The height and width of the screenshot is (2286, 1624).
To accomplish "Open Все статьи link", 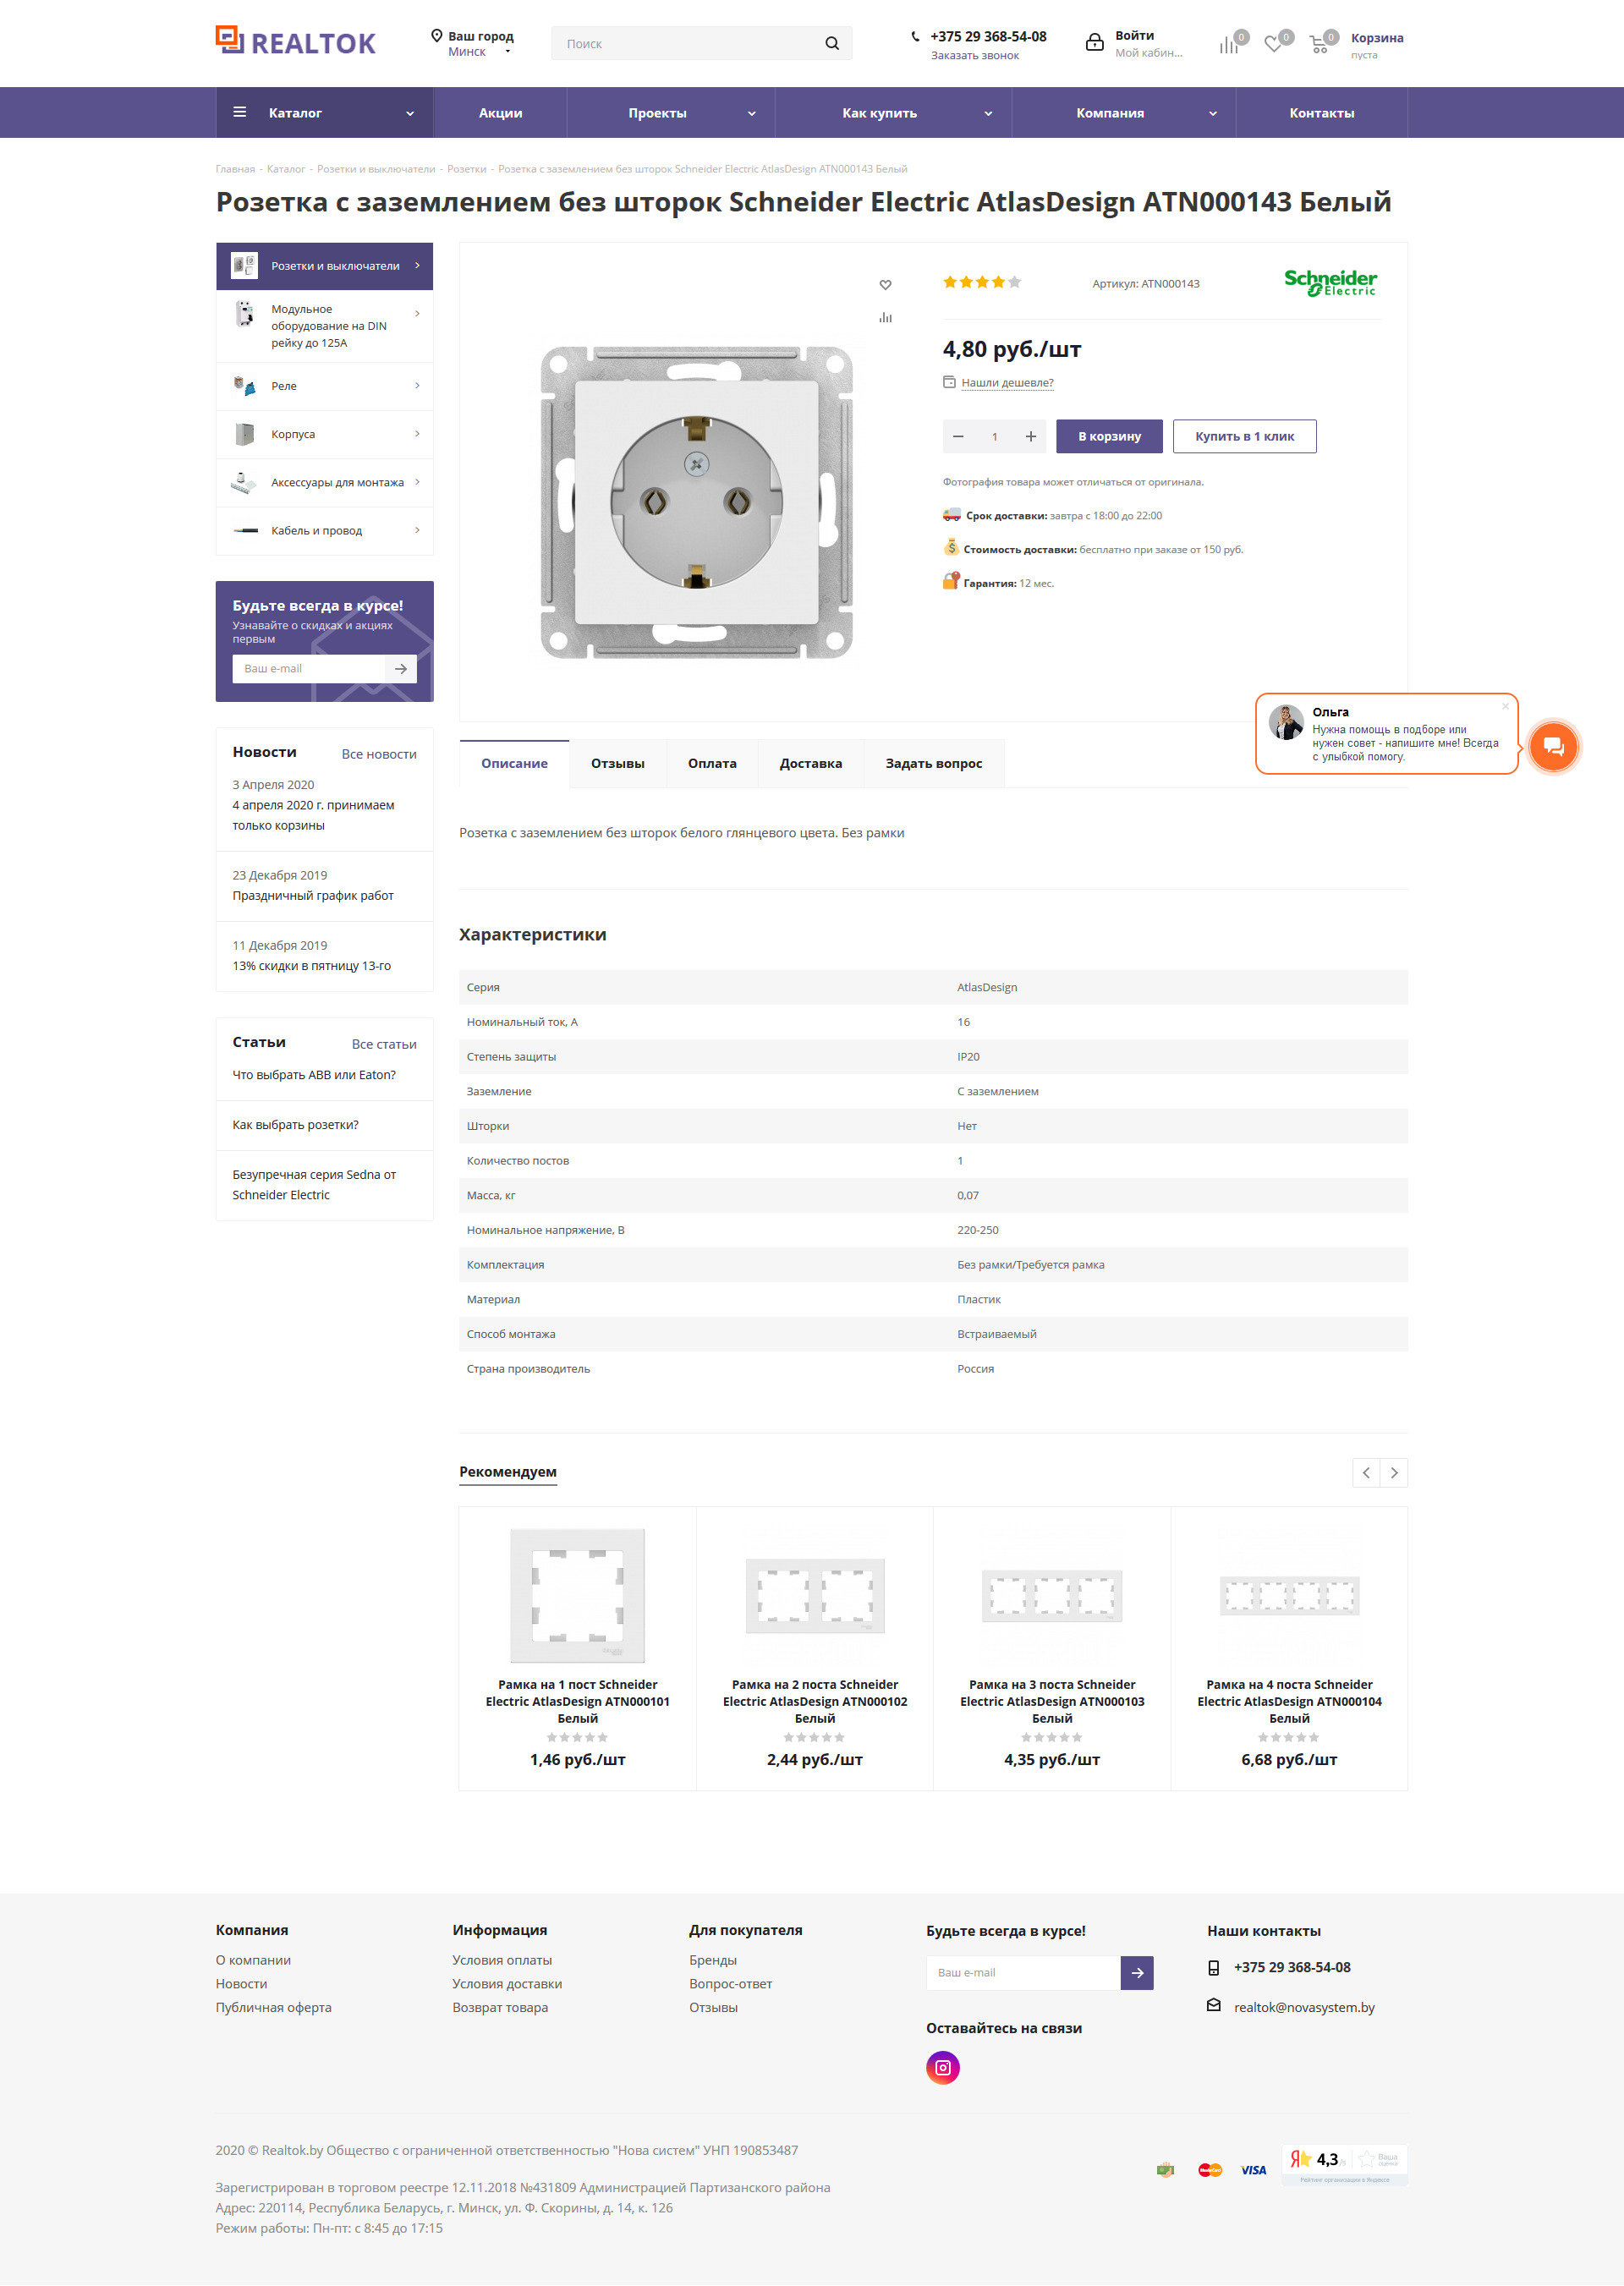I will tap(384, 1044).
